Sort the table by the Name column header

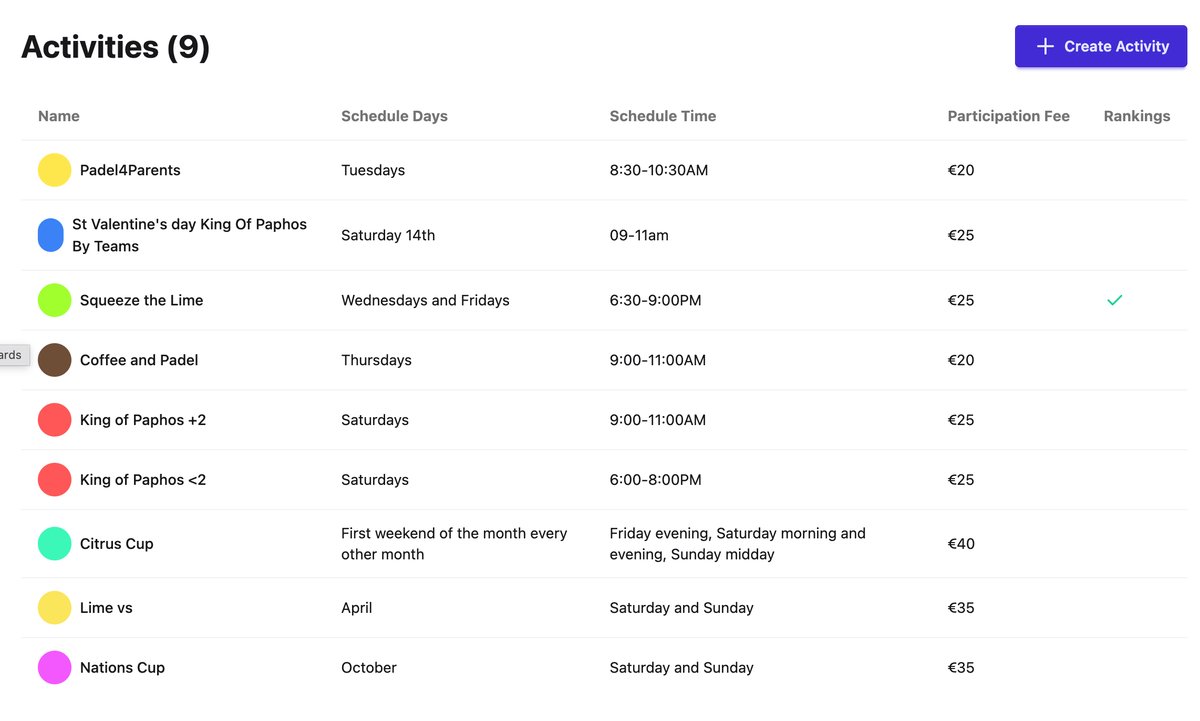58,116
